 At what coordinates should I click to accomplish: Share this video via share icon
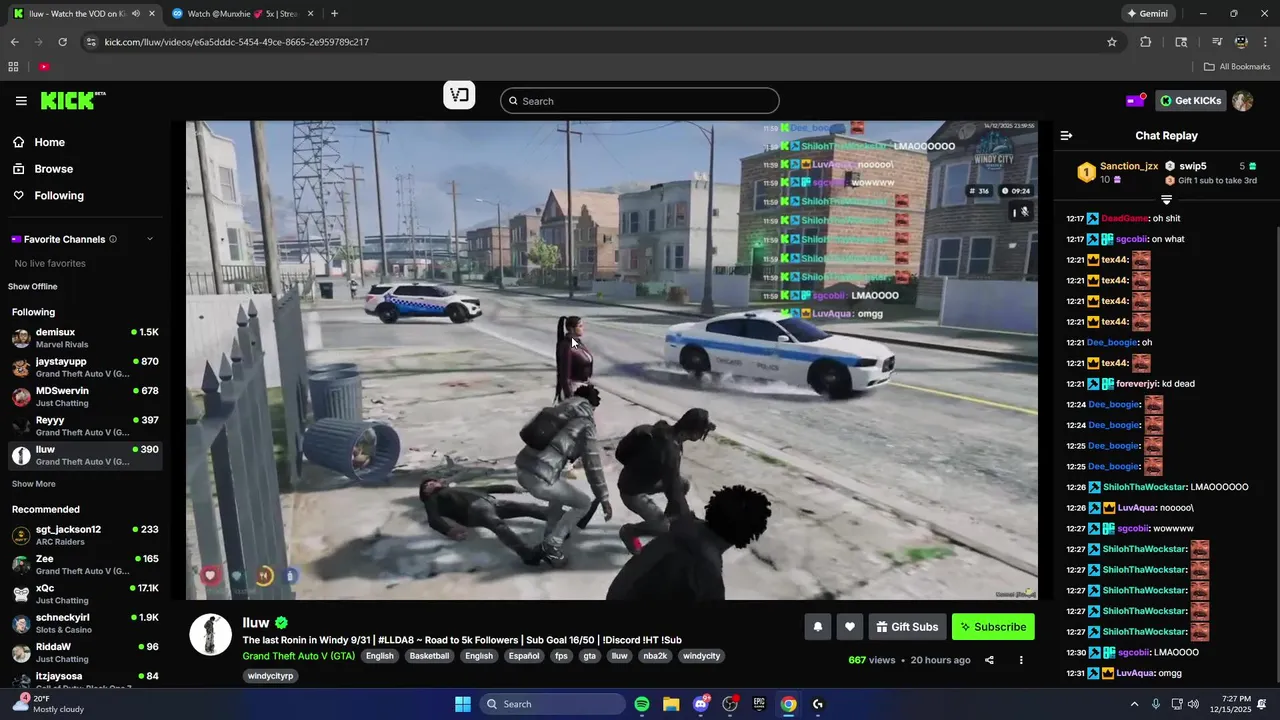pos(989,660)
